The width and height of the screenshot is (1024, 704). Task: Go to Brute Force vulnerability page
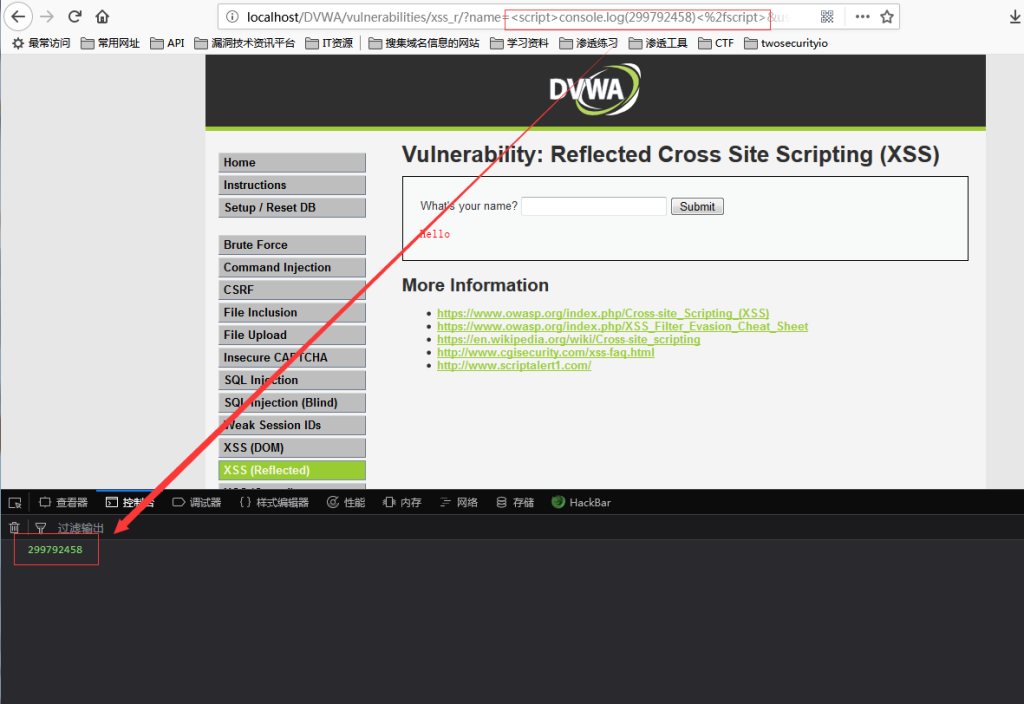(292, 245)
